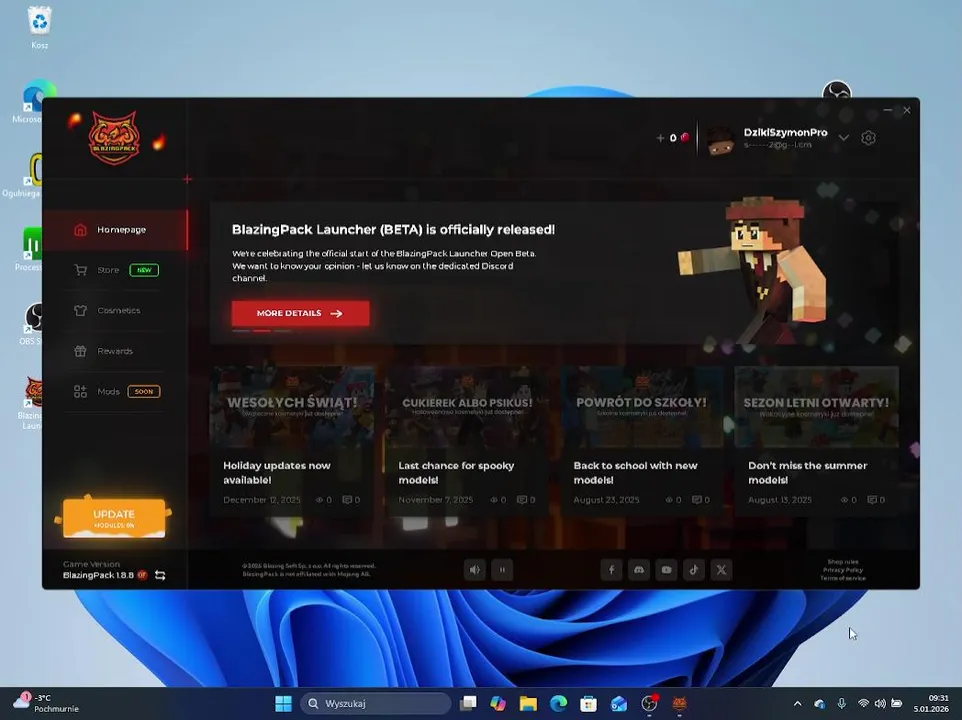The image size is (962, 720).
Task: Click the Mods grid icon
Action: [80, 392]
